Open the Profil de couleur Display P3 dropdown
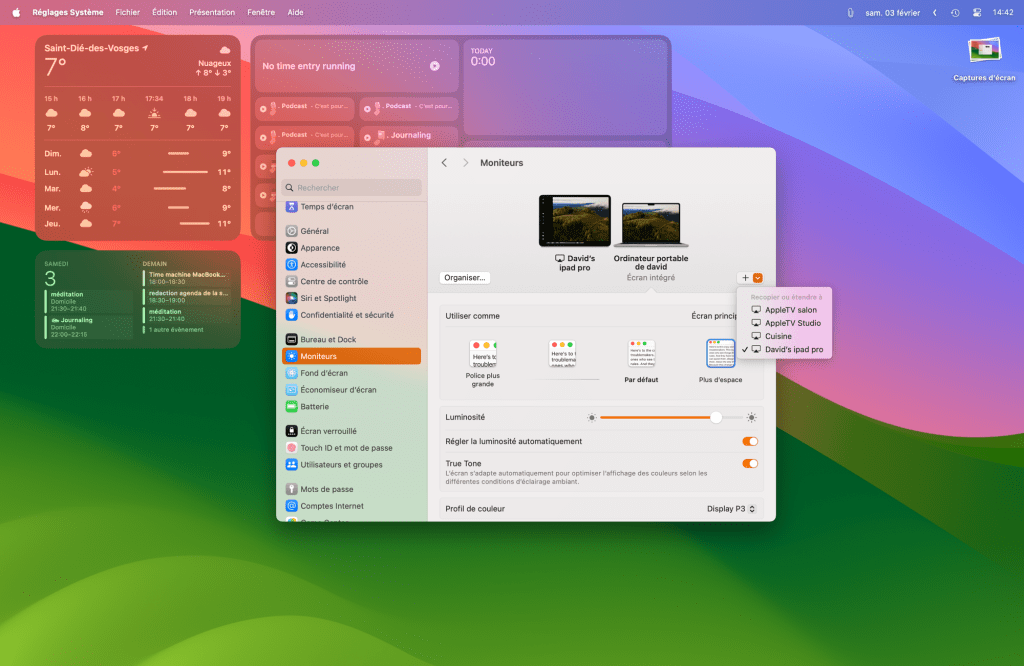 point(732,509)
